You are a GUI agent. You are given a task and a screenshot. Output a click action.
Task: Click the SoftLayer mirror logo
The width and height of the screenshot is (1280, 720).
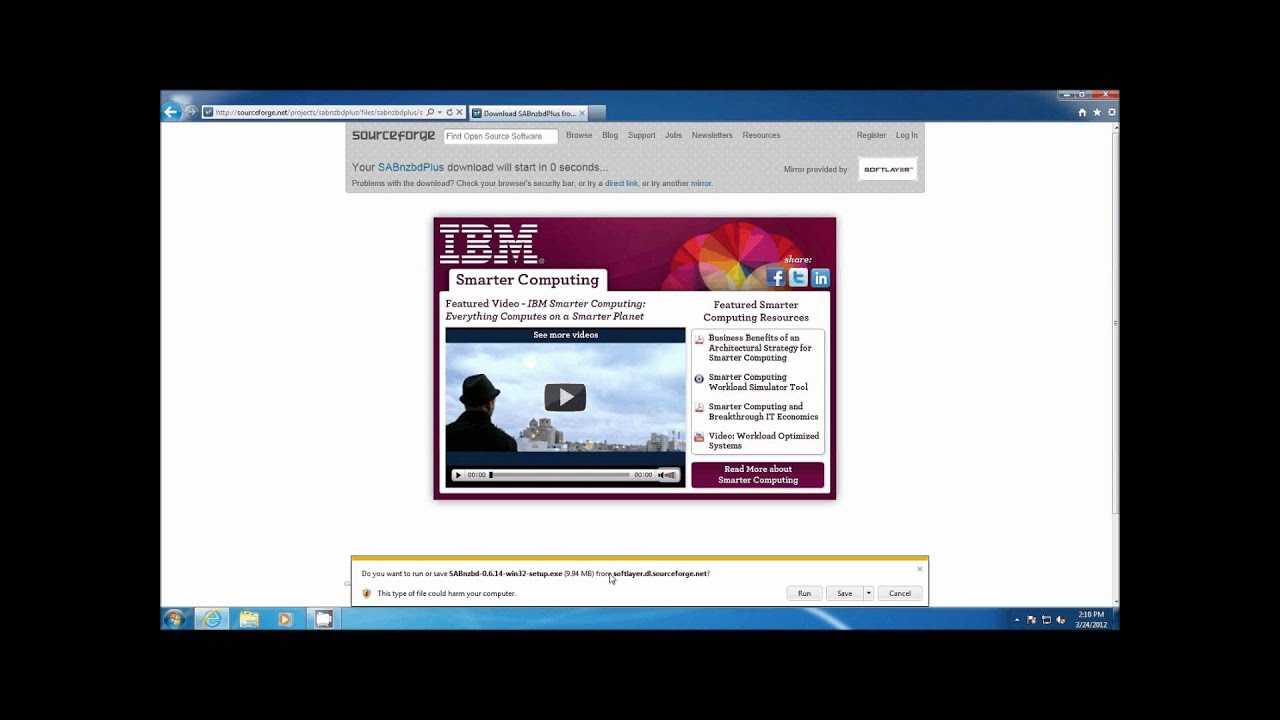click(887, 169)
